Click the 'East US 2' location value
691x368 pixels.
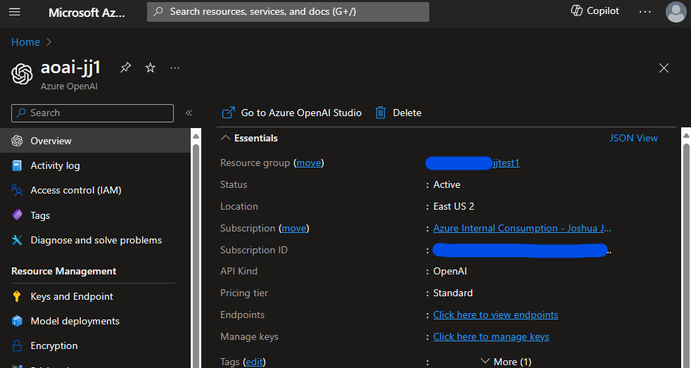[x=453, y=206]
